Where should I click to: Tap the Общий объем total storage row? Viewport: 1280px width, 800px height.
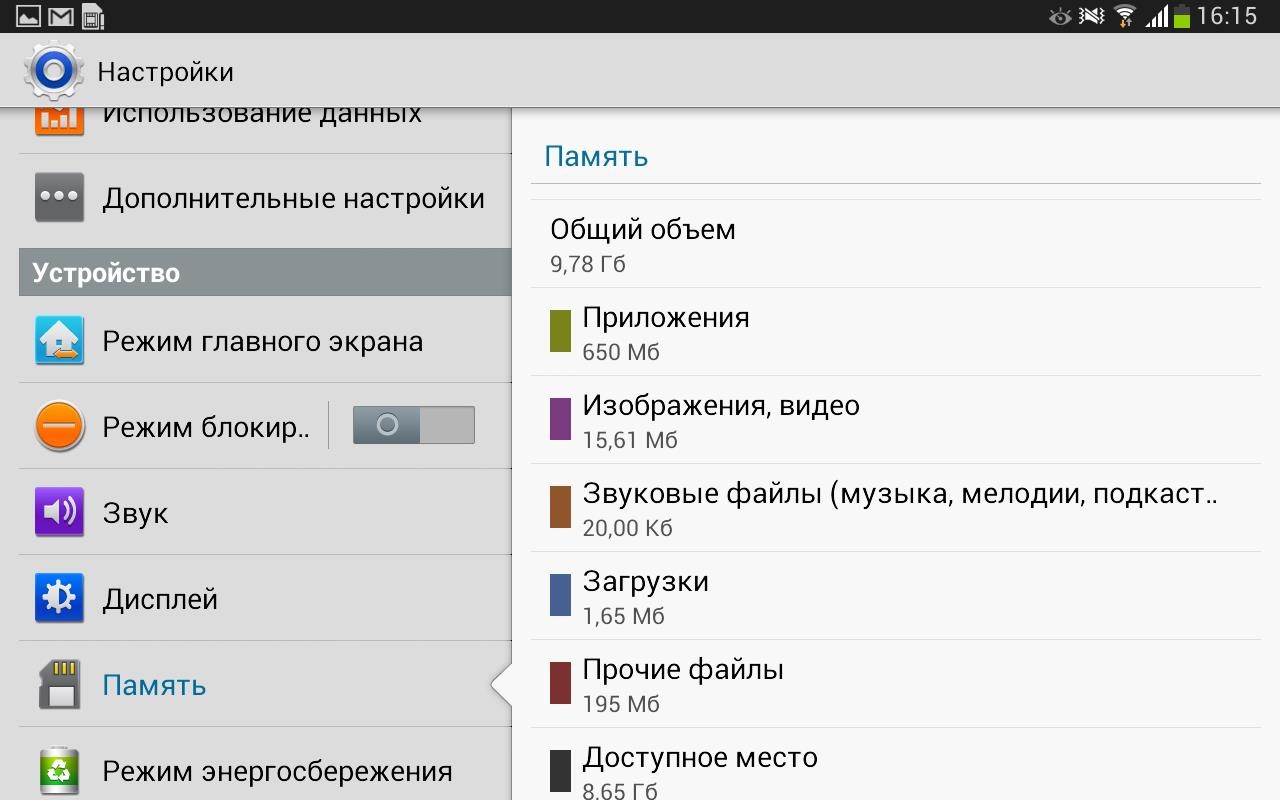642,244
